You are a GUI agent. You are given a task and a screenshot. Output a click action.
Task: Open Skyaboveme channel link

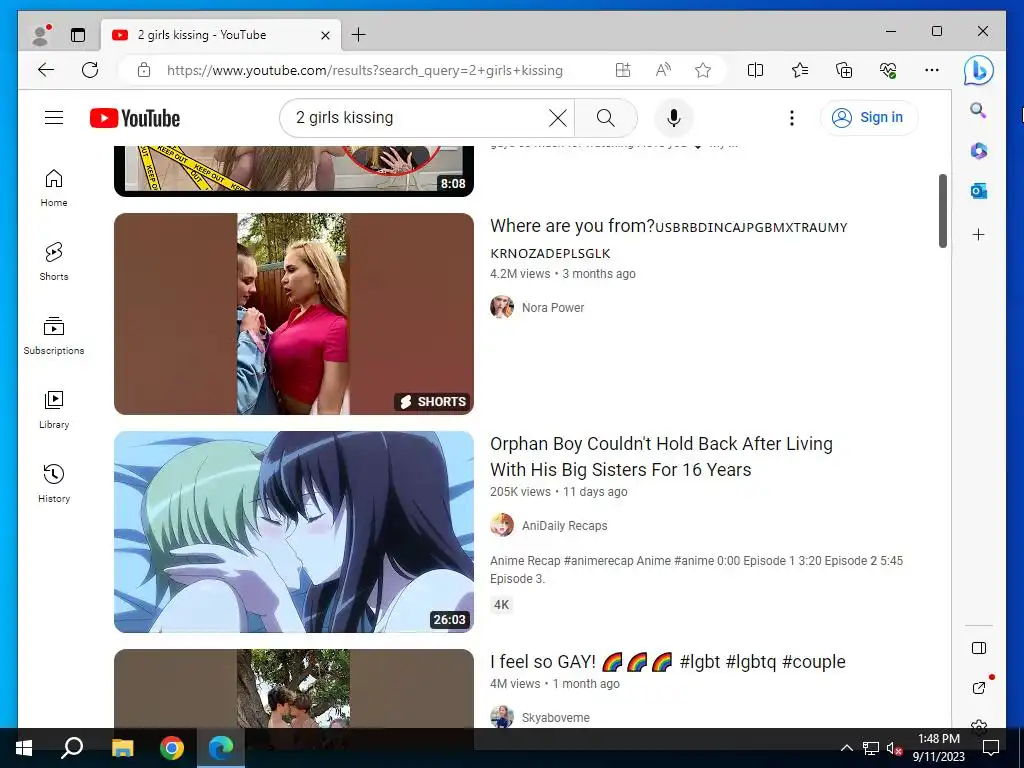coord(555,718)
